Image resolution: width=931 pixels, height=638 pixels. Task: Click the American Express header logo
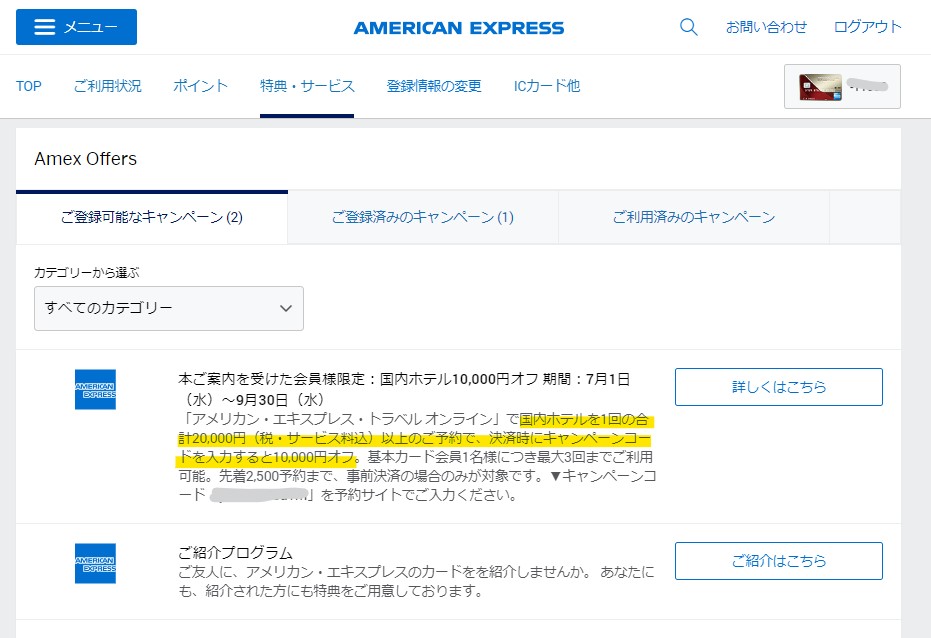tap(458, 28)
